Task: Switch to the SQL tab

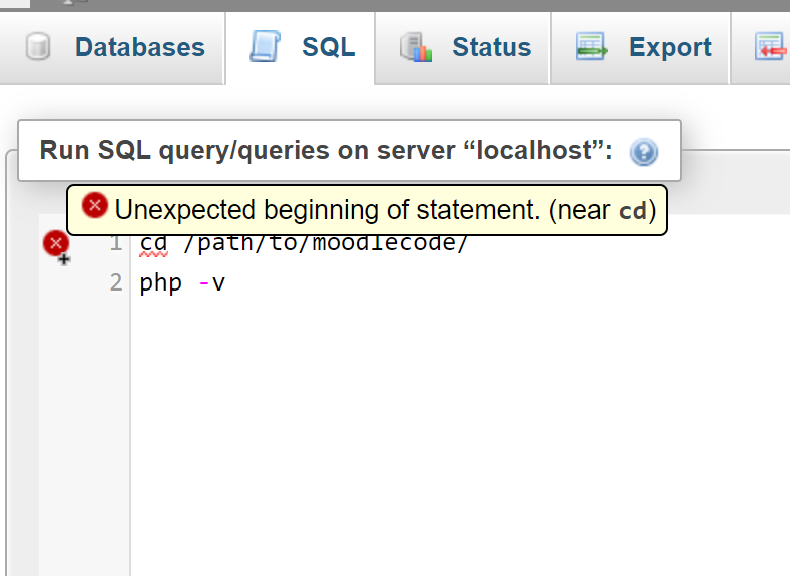Action: 300,48
